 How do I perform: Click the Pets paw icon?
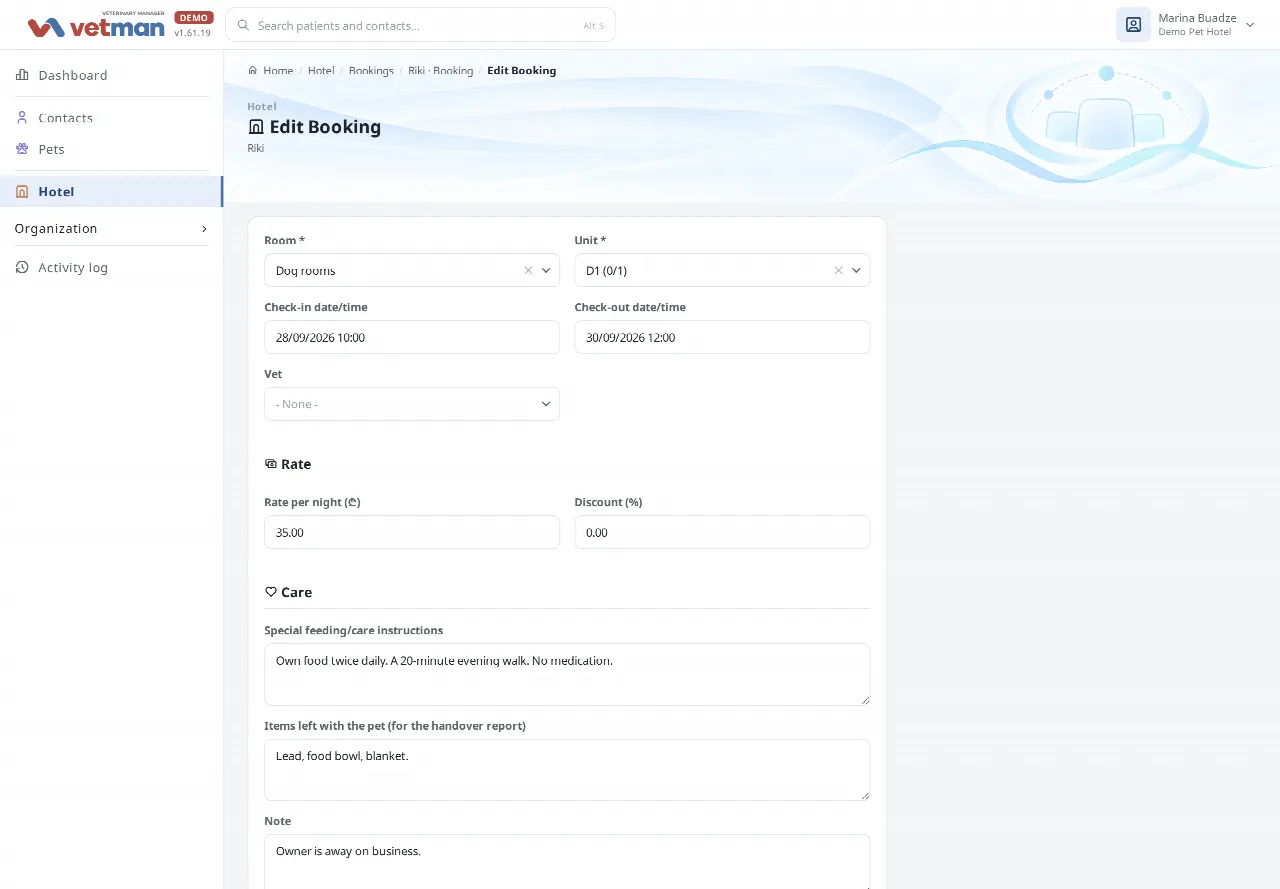coord(22,149)
